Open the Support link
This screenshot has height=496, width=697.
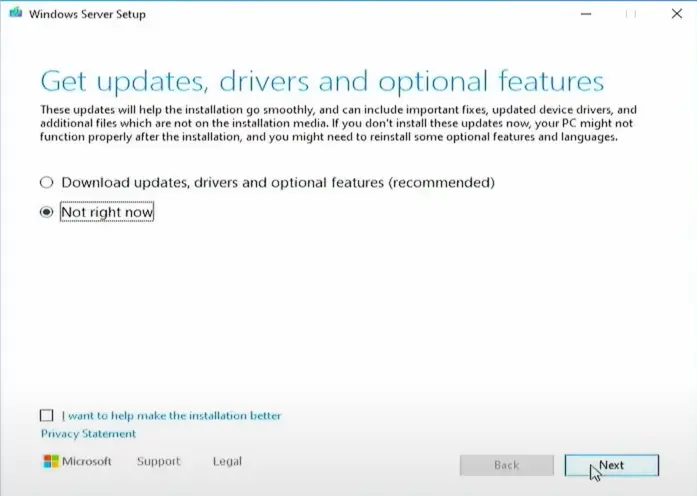click(159, 461)
